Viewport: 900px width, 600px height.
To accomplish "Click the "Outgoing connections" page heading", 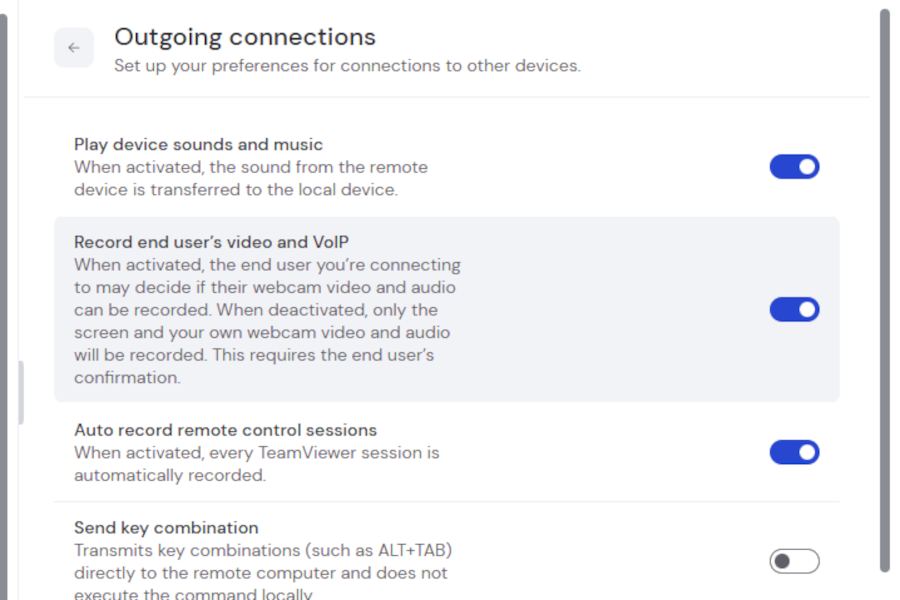I will click(245, 38).
